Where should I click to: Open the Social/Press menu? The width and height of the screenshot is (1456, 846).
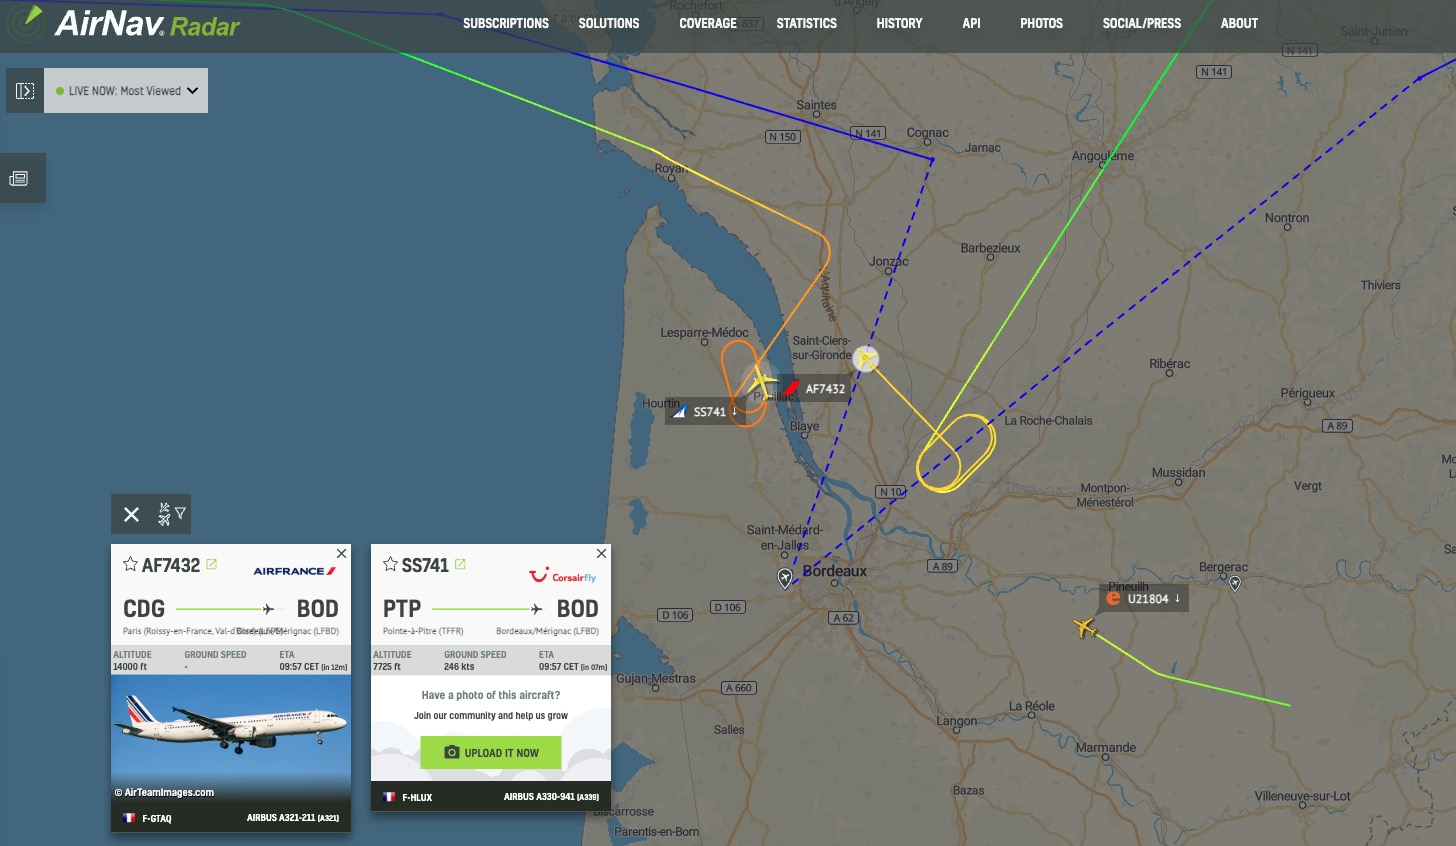click(x=1142, y=23)
